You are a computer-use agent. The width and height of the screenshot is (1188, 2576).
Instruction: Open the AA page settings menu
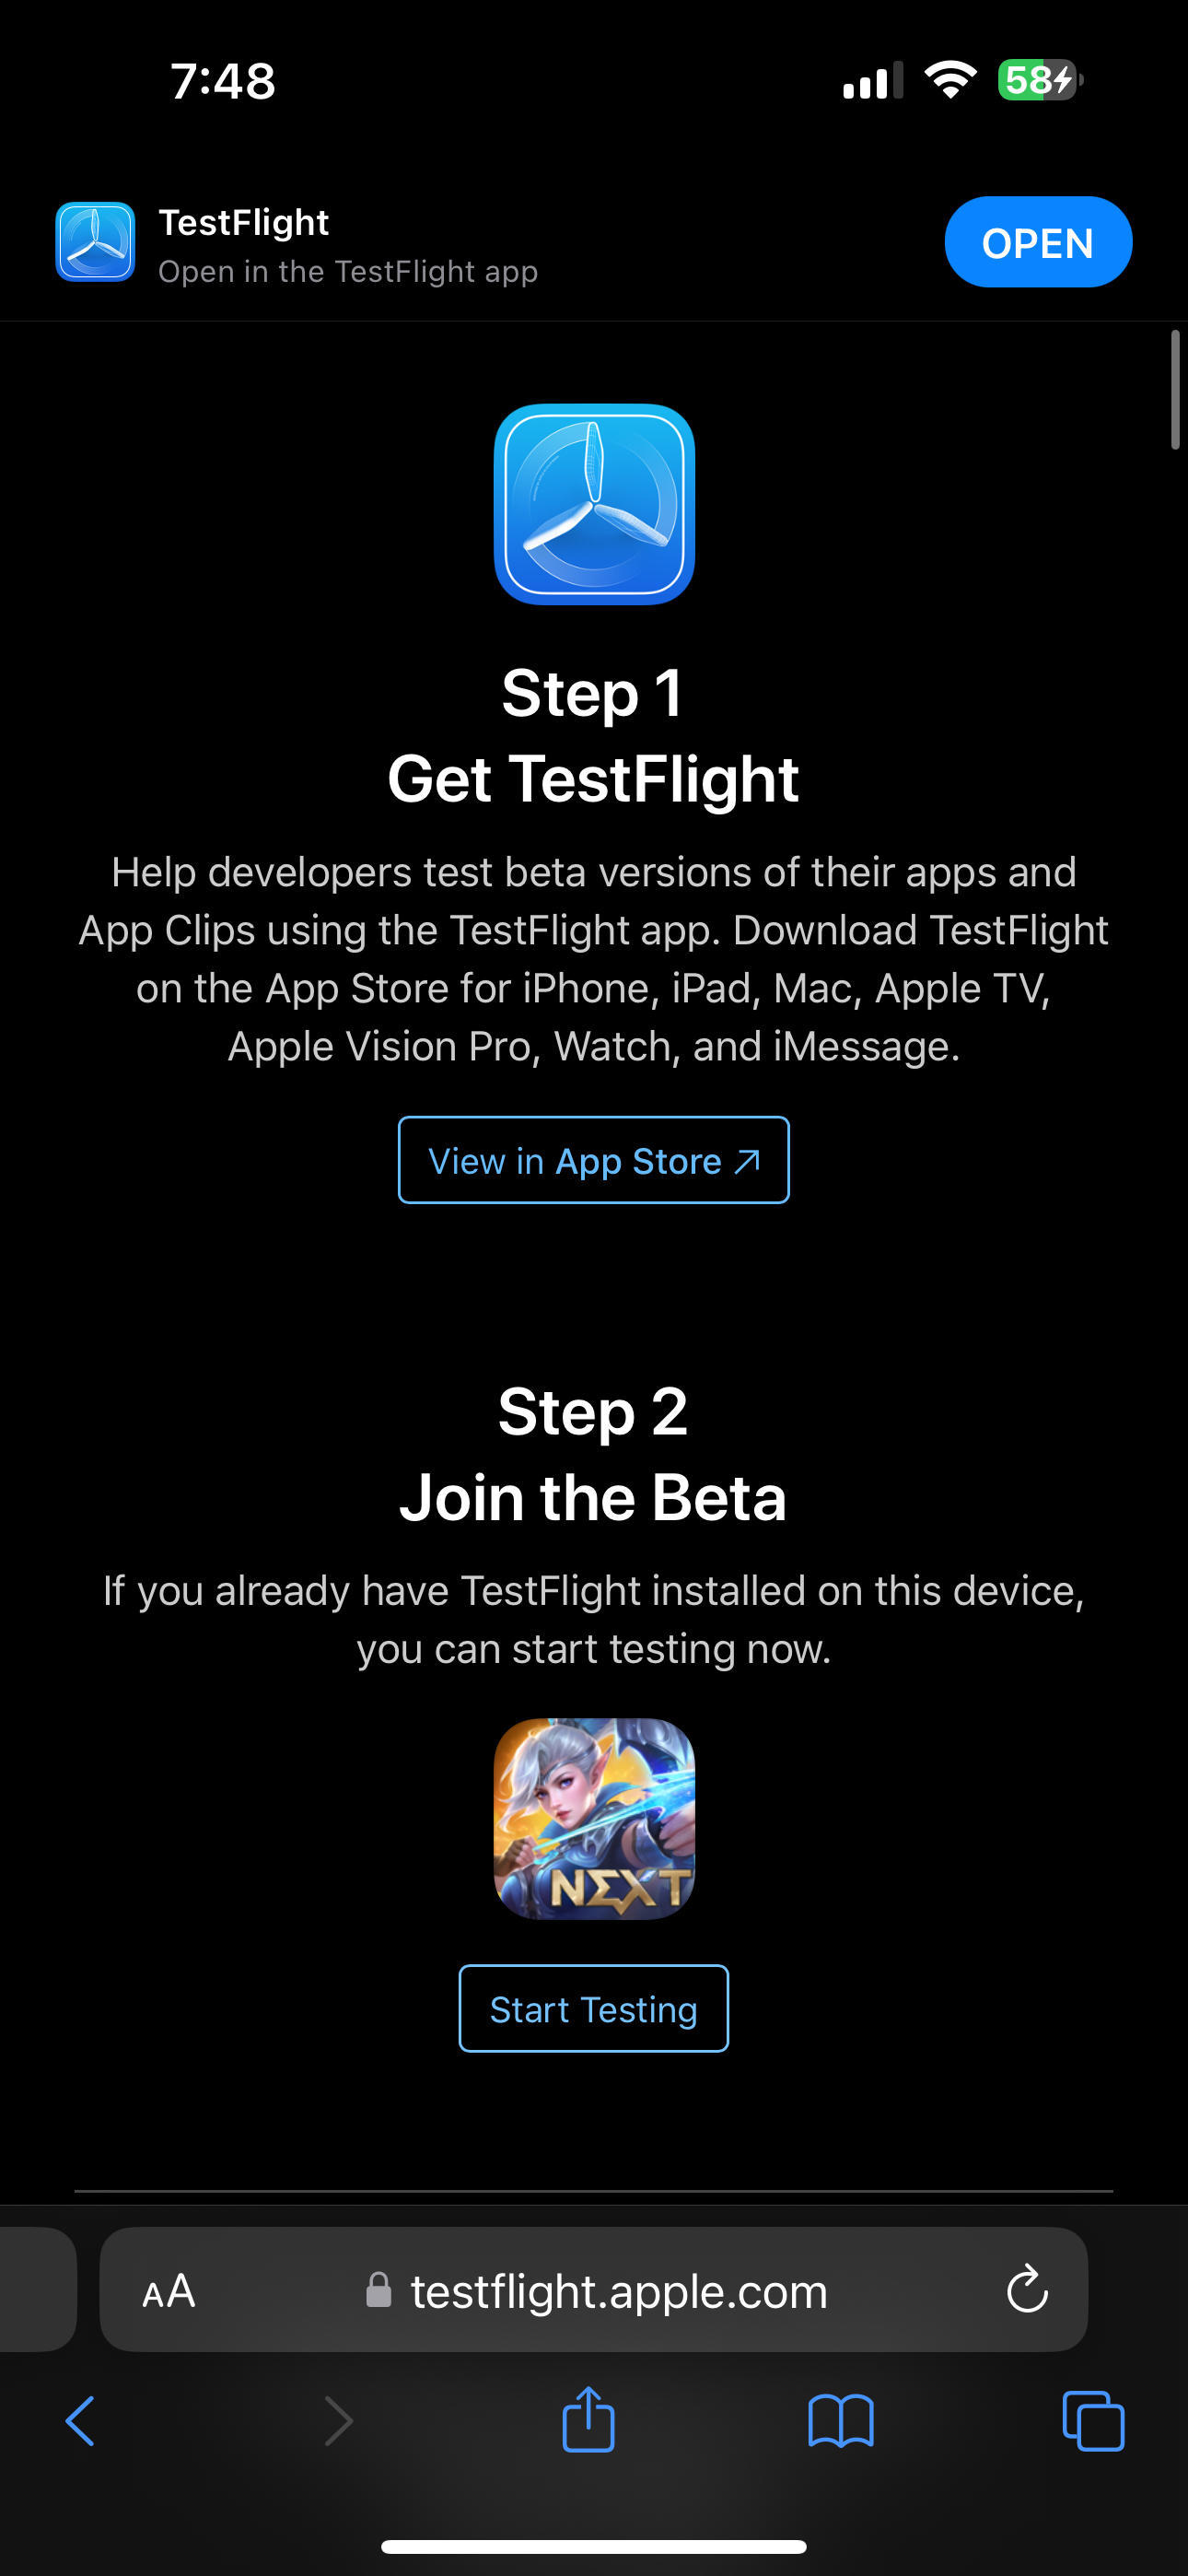(x=168, y=2290)
